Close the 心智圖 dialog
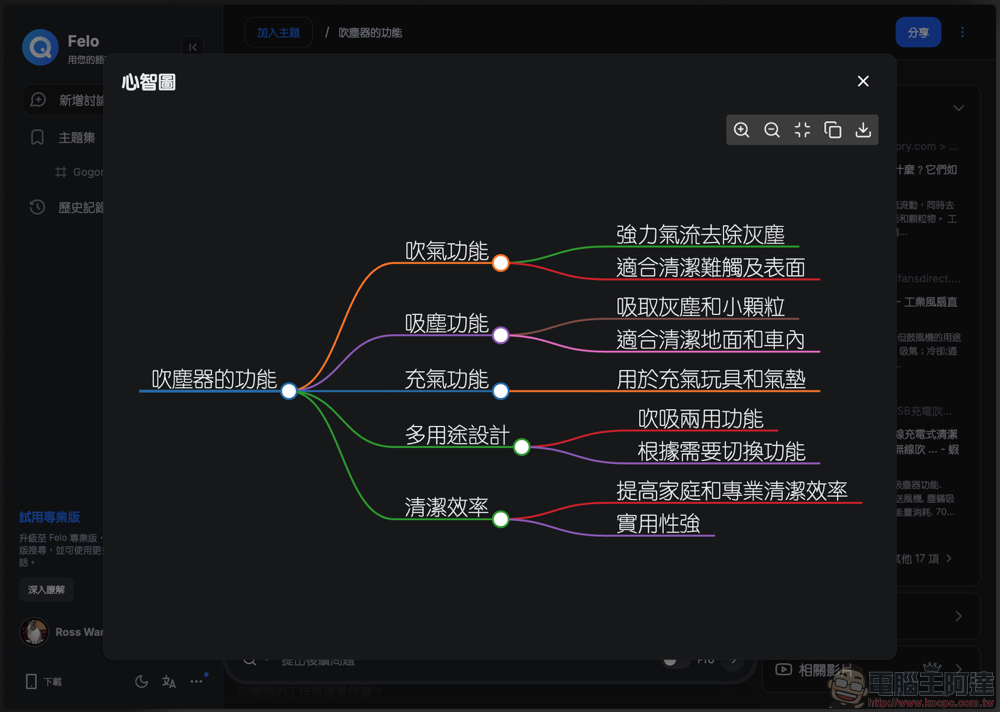The width and height of the screenshot is (1000, 712). (x=863, y=81)
